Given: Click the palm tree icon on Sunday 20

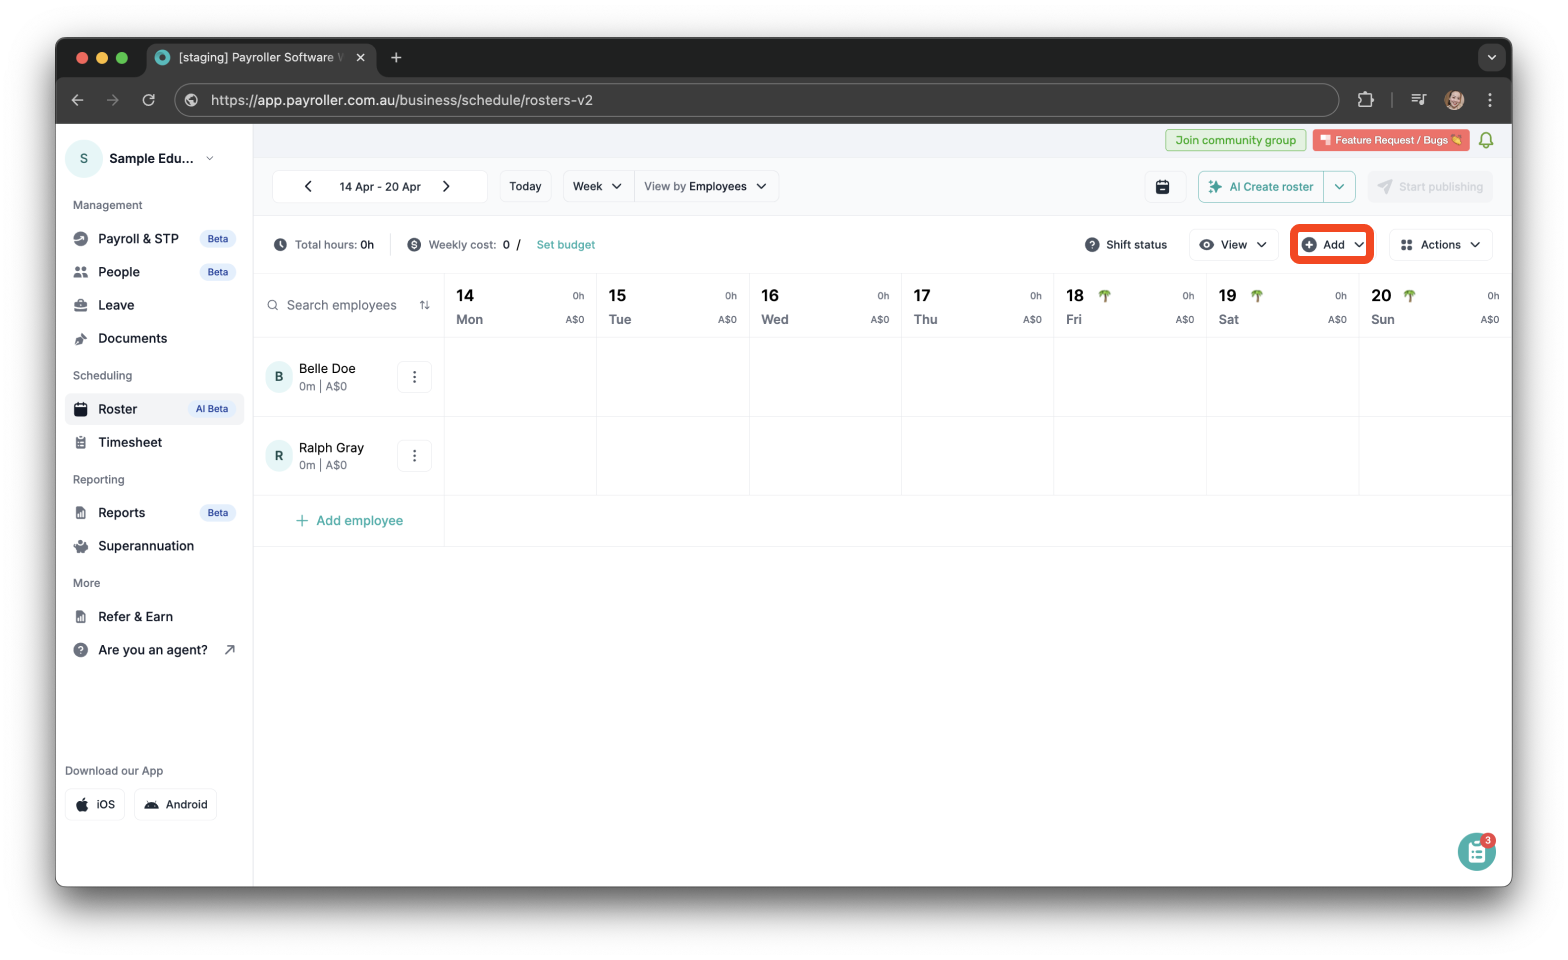Looking at the screenshot, I should click(x=1409, y=296).
